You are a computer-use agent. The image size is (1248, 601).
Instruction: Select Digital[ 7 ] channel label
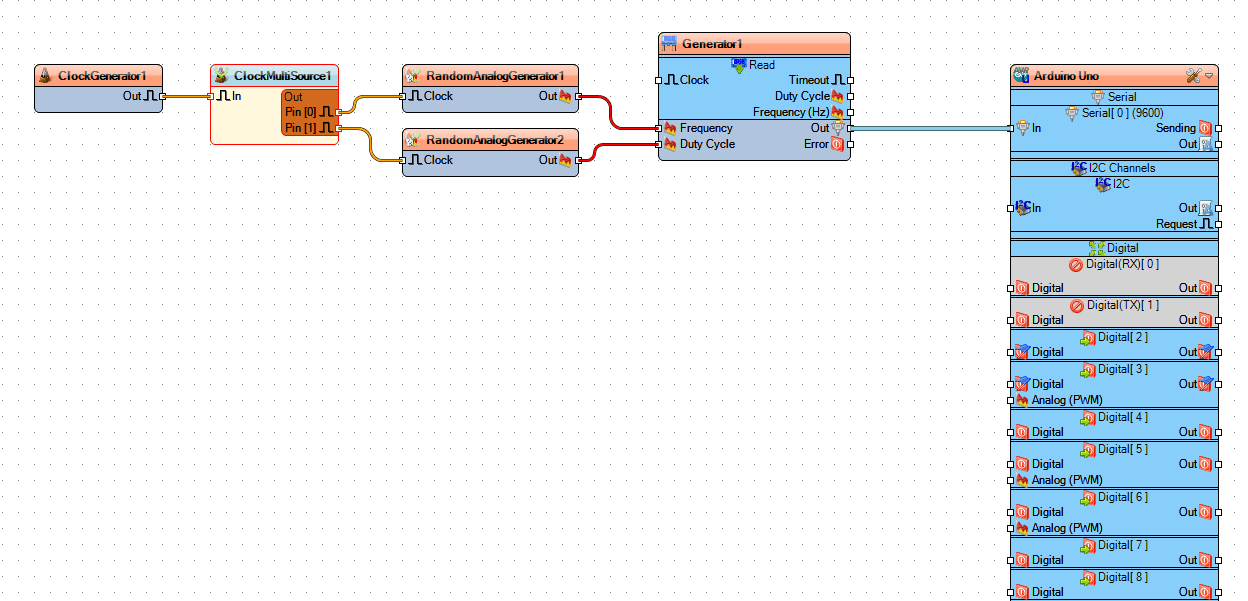pos(1122,545)
